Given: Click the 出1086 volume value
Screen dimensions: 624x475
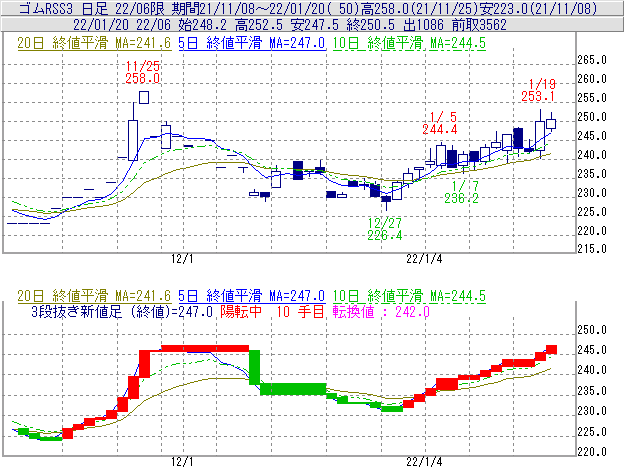Looking at the screenshot, I should coord(423,25).
